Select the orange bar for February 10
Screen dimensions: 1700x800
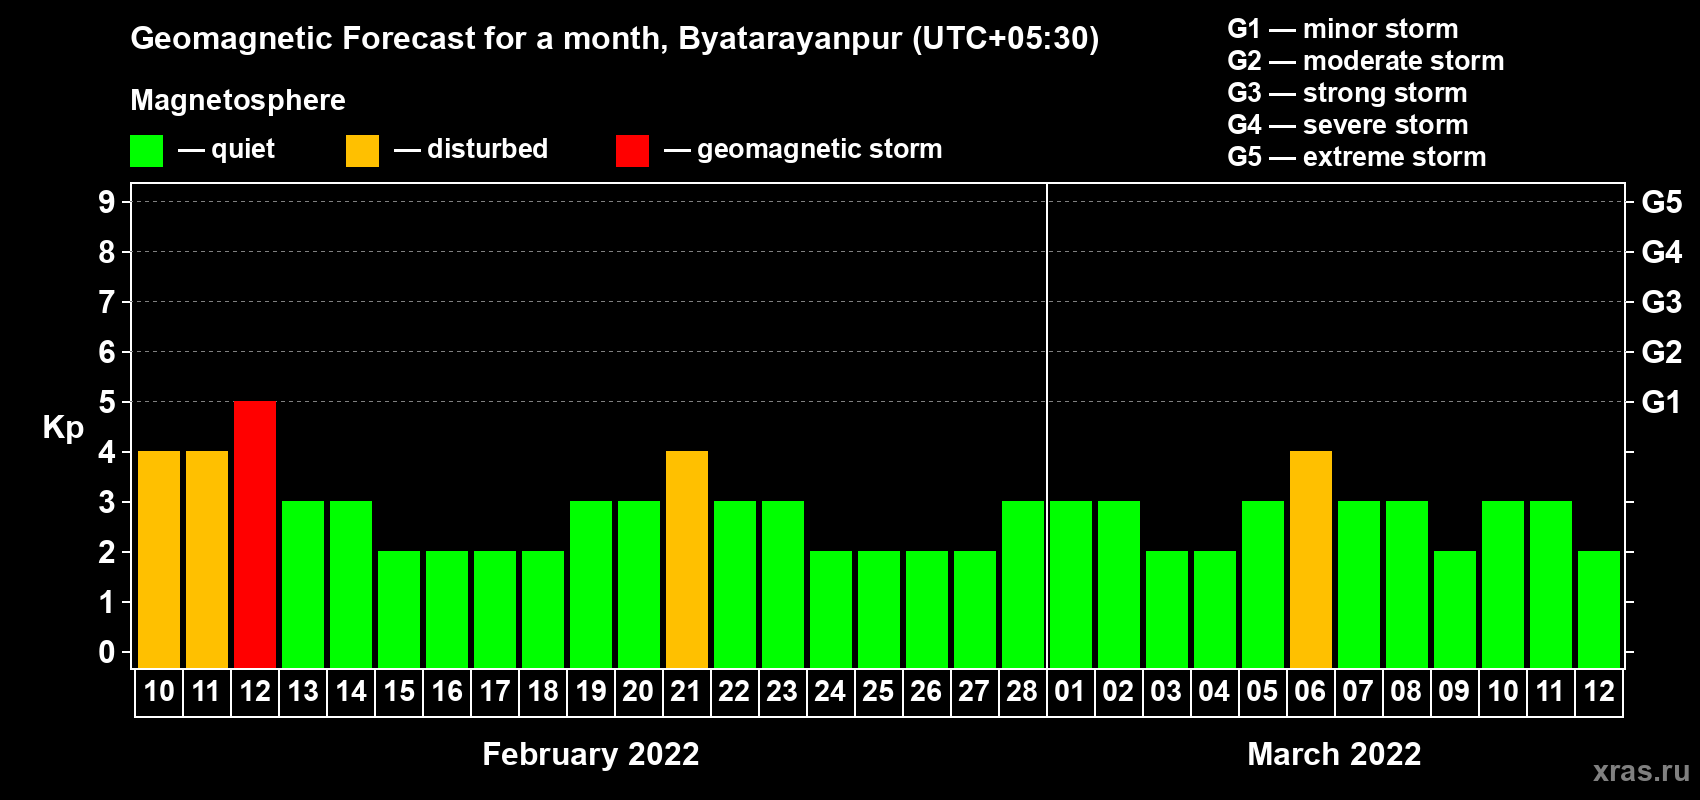tap(159, 560)
